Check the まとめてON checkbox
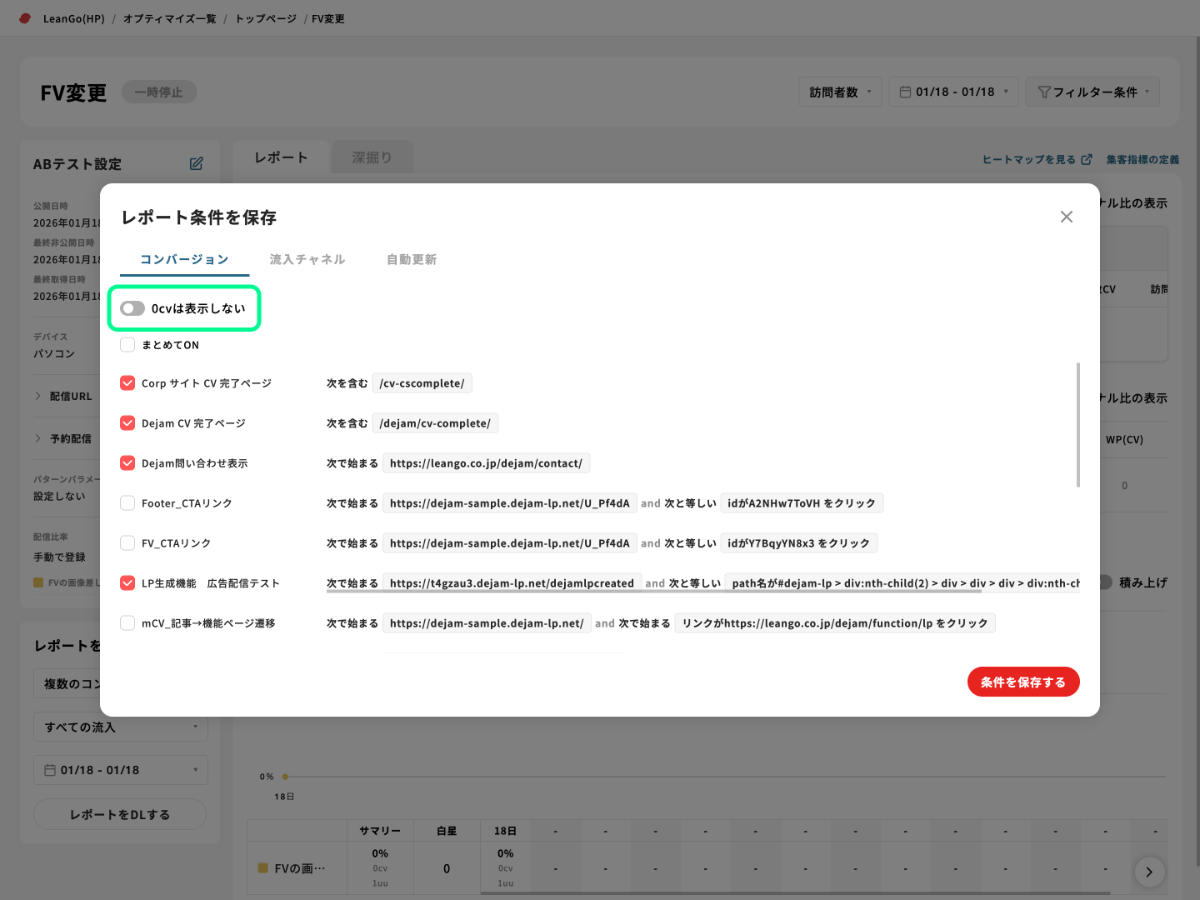Viewport: 1200px width, 900px height. click(127, 345)
